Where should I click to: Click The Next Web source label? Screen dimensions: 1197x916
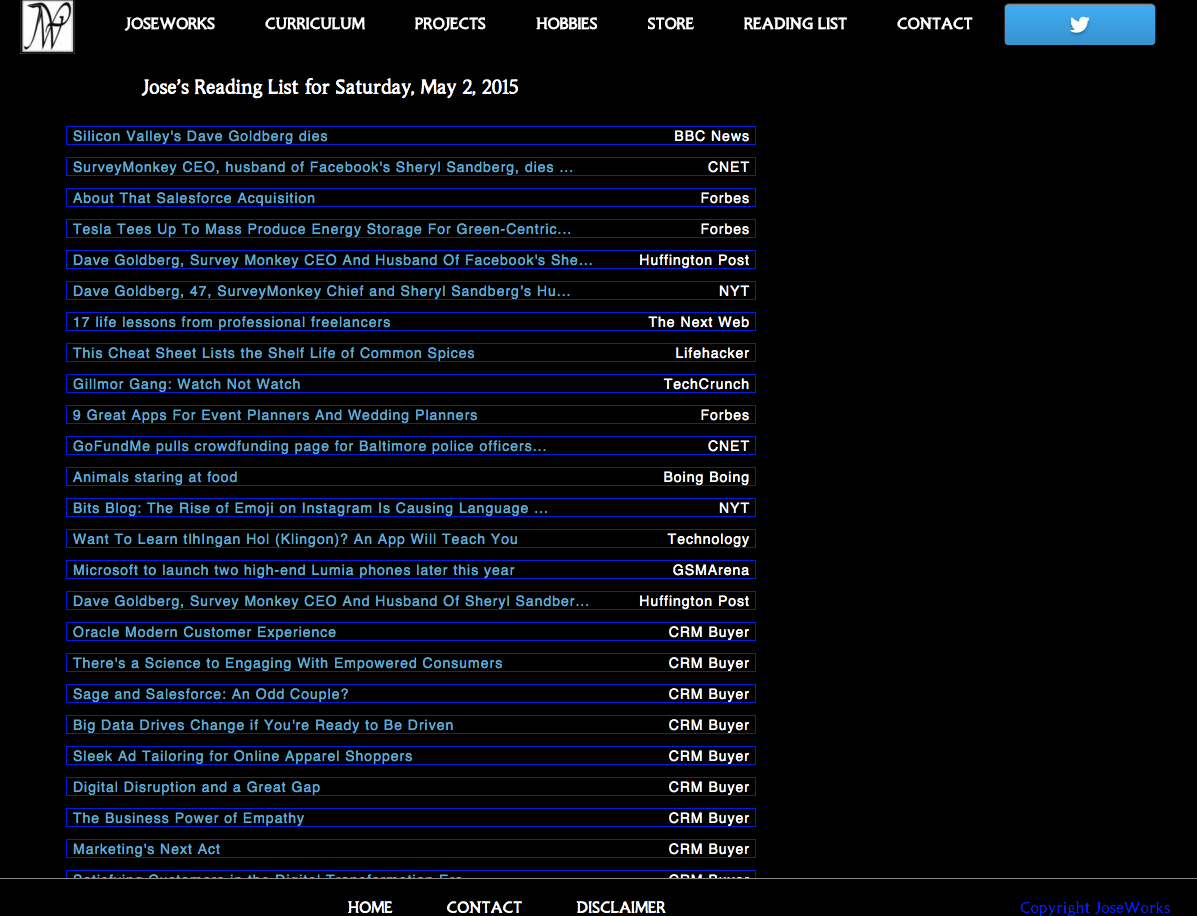tap(699, 322)
